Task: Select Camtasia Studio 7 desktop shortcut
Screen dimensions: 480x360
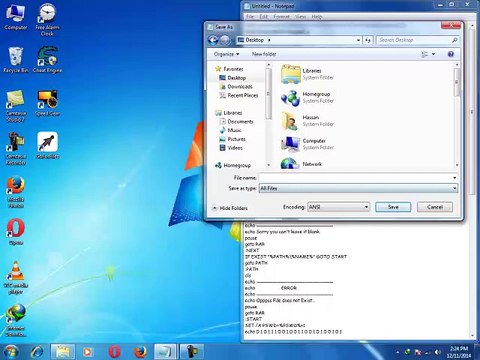Action: 15,106
